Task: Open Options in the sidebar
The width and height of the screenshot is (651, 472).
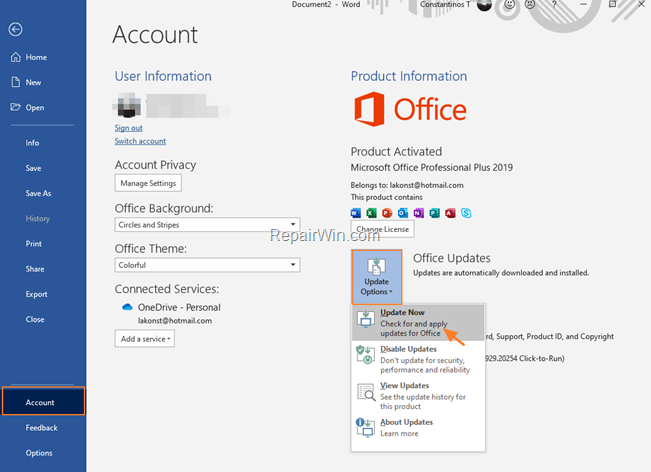Action: pyautogui.click(x=39, y=453)
